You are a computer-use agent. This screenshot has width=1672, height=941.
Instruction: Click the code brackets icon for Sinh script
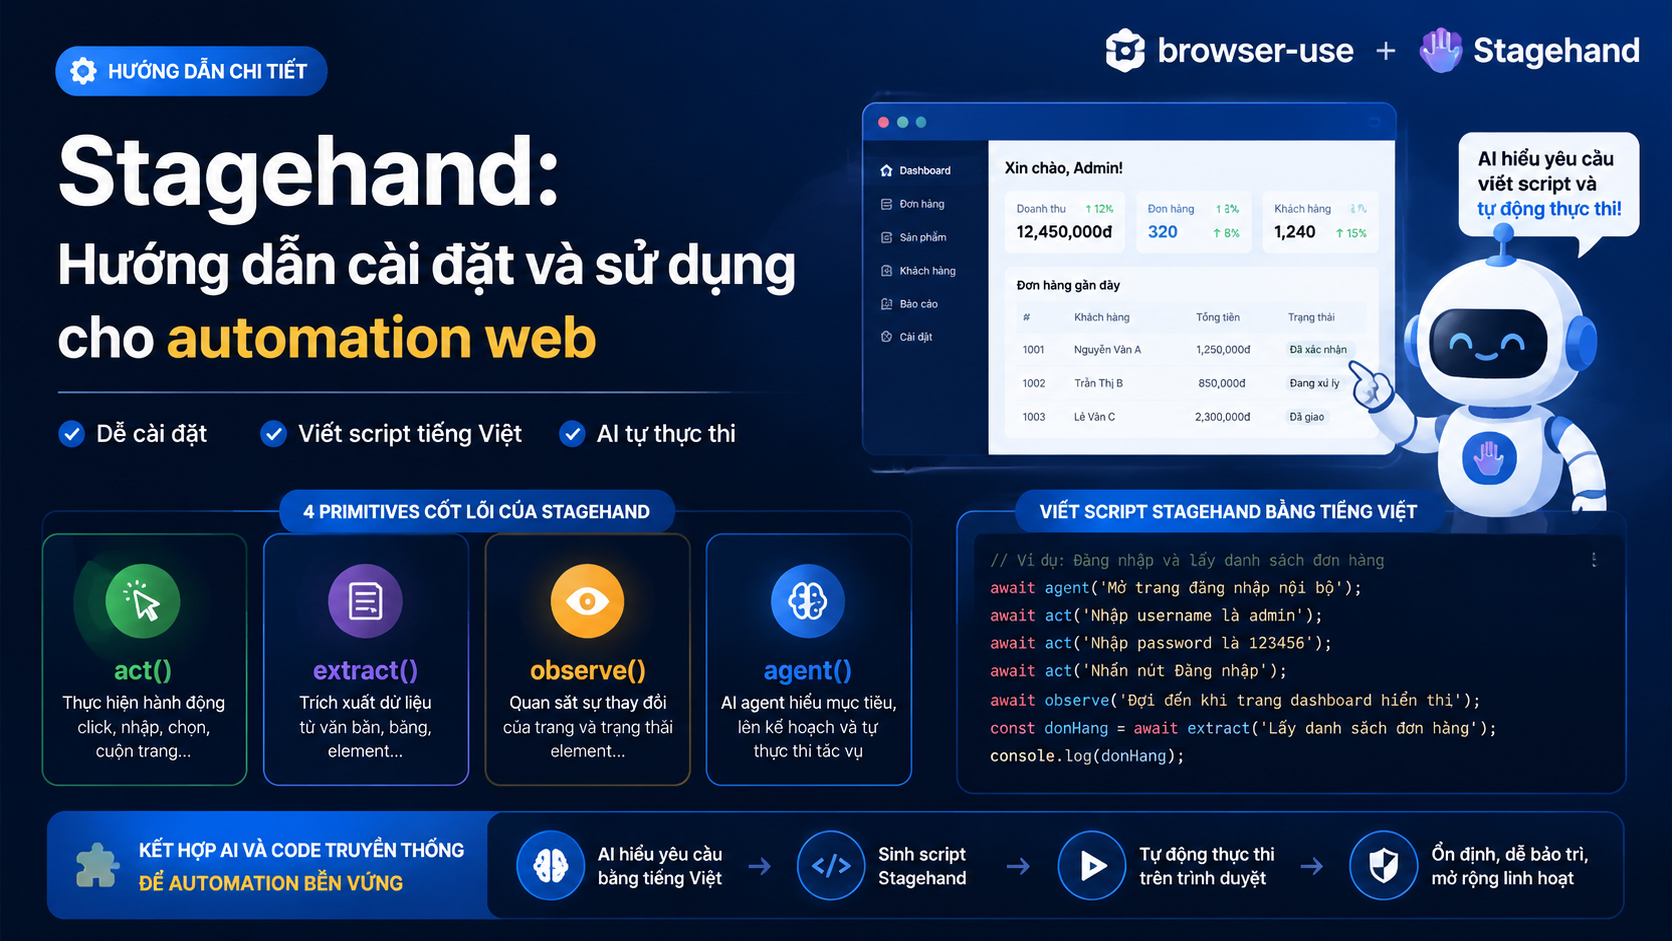click(x=831, y=865)
